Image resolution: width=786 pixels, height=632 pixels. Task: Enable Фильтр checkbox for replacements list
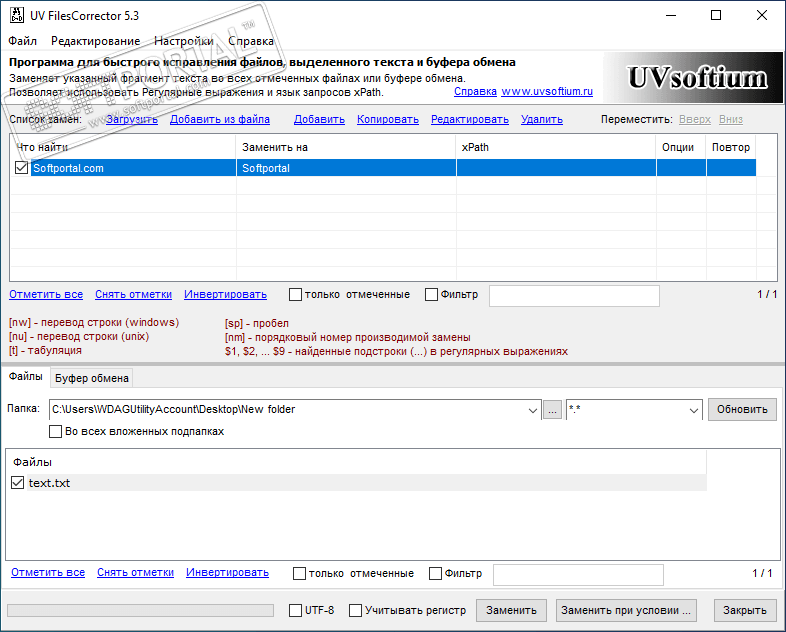(x=431, y=295)
